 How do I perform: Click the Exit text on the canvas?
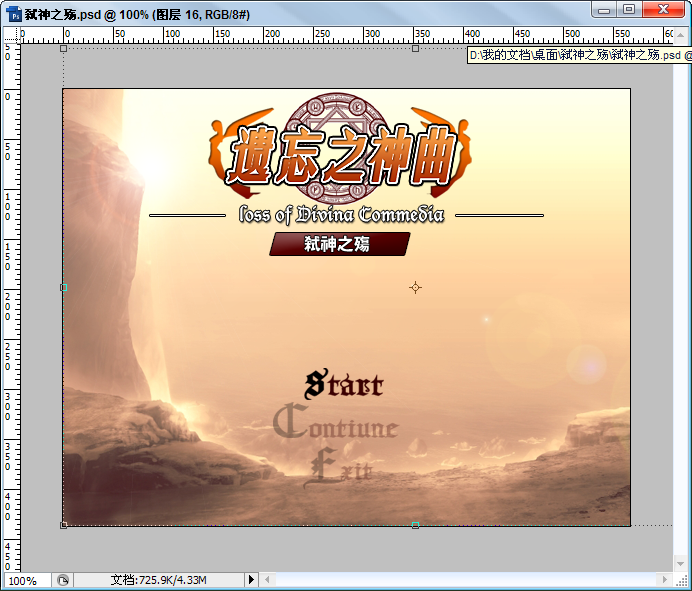coord(339,467)
